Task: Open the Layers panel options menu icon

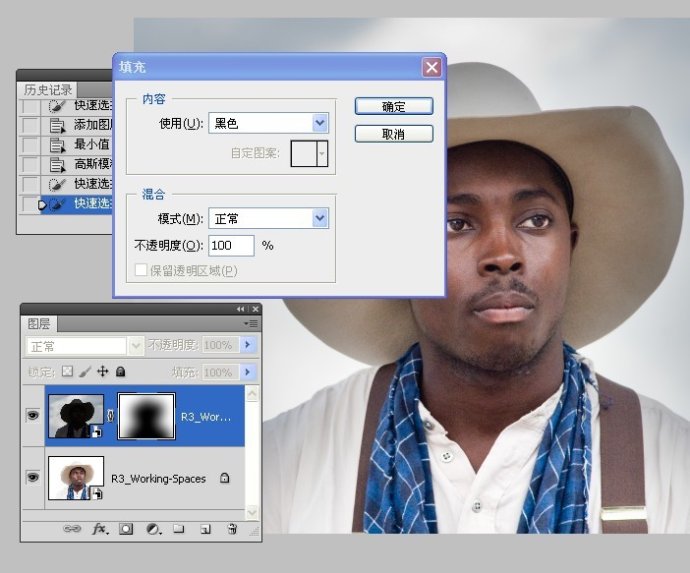Action: [252, 323]
